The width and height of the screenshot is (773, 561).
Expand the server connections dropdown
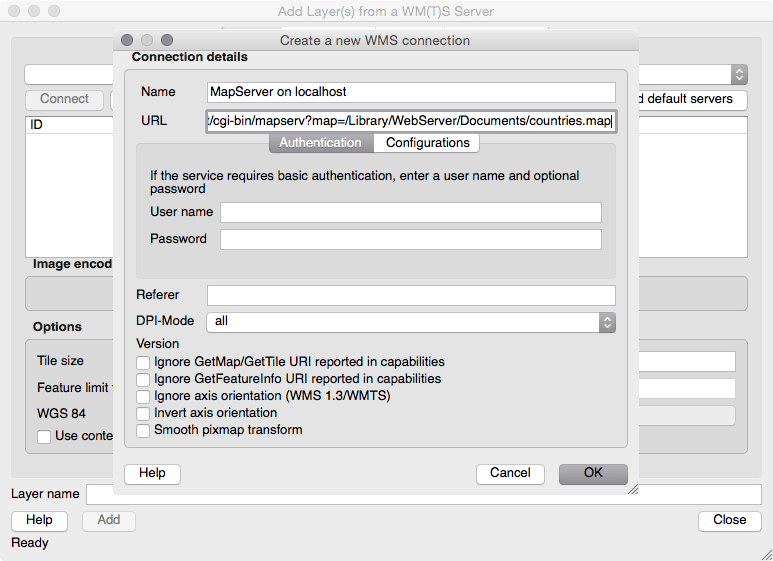coord(739,74)
